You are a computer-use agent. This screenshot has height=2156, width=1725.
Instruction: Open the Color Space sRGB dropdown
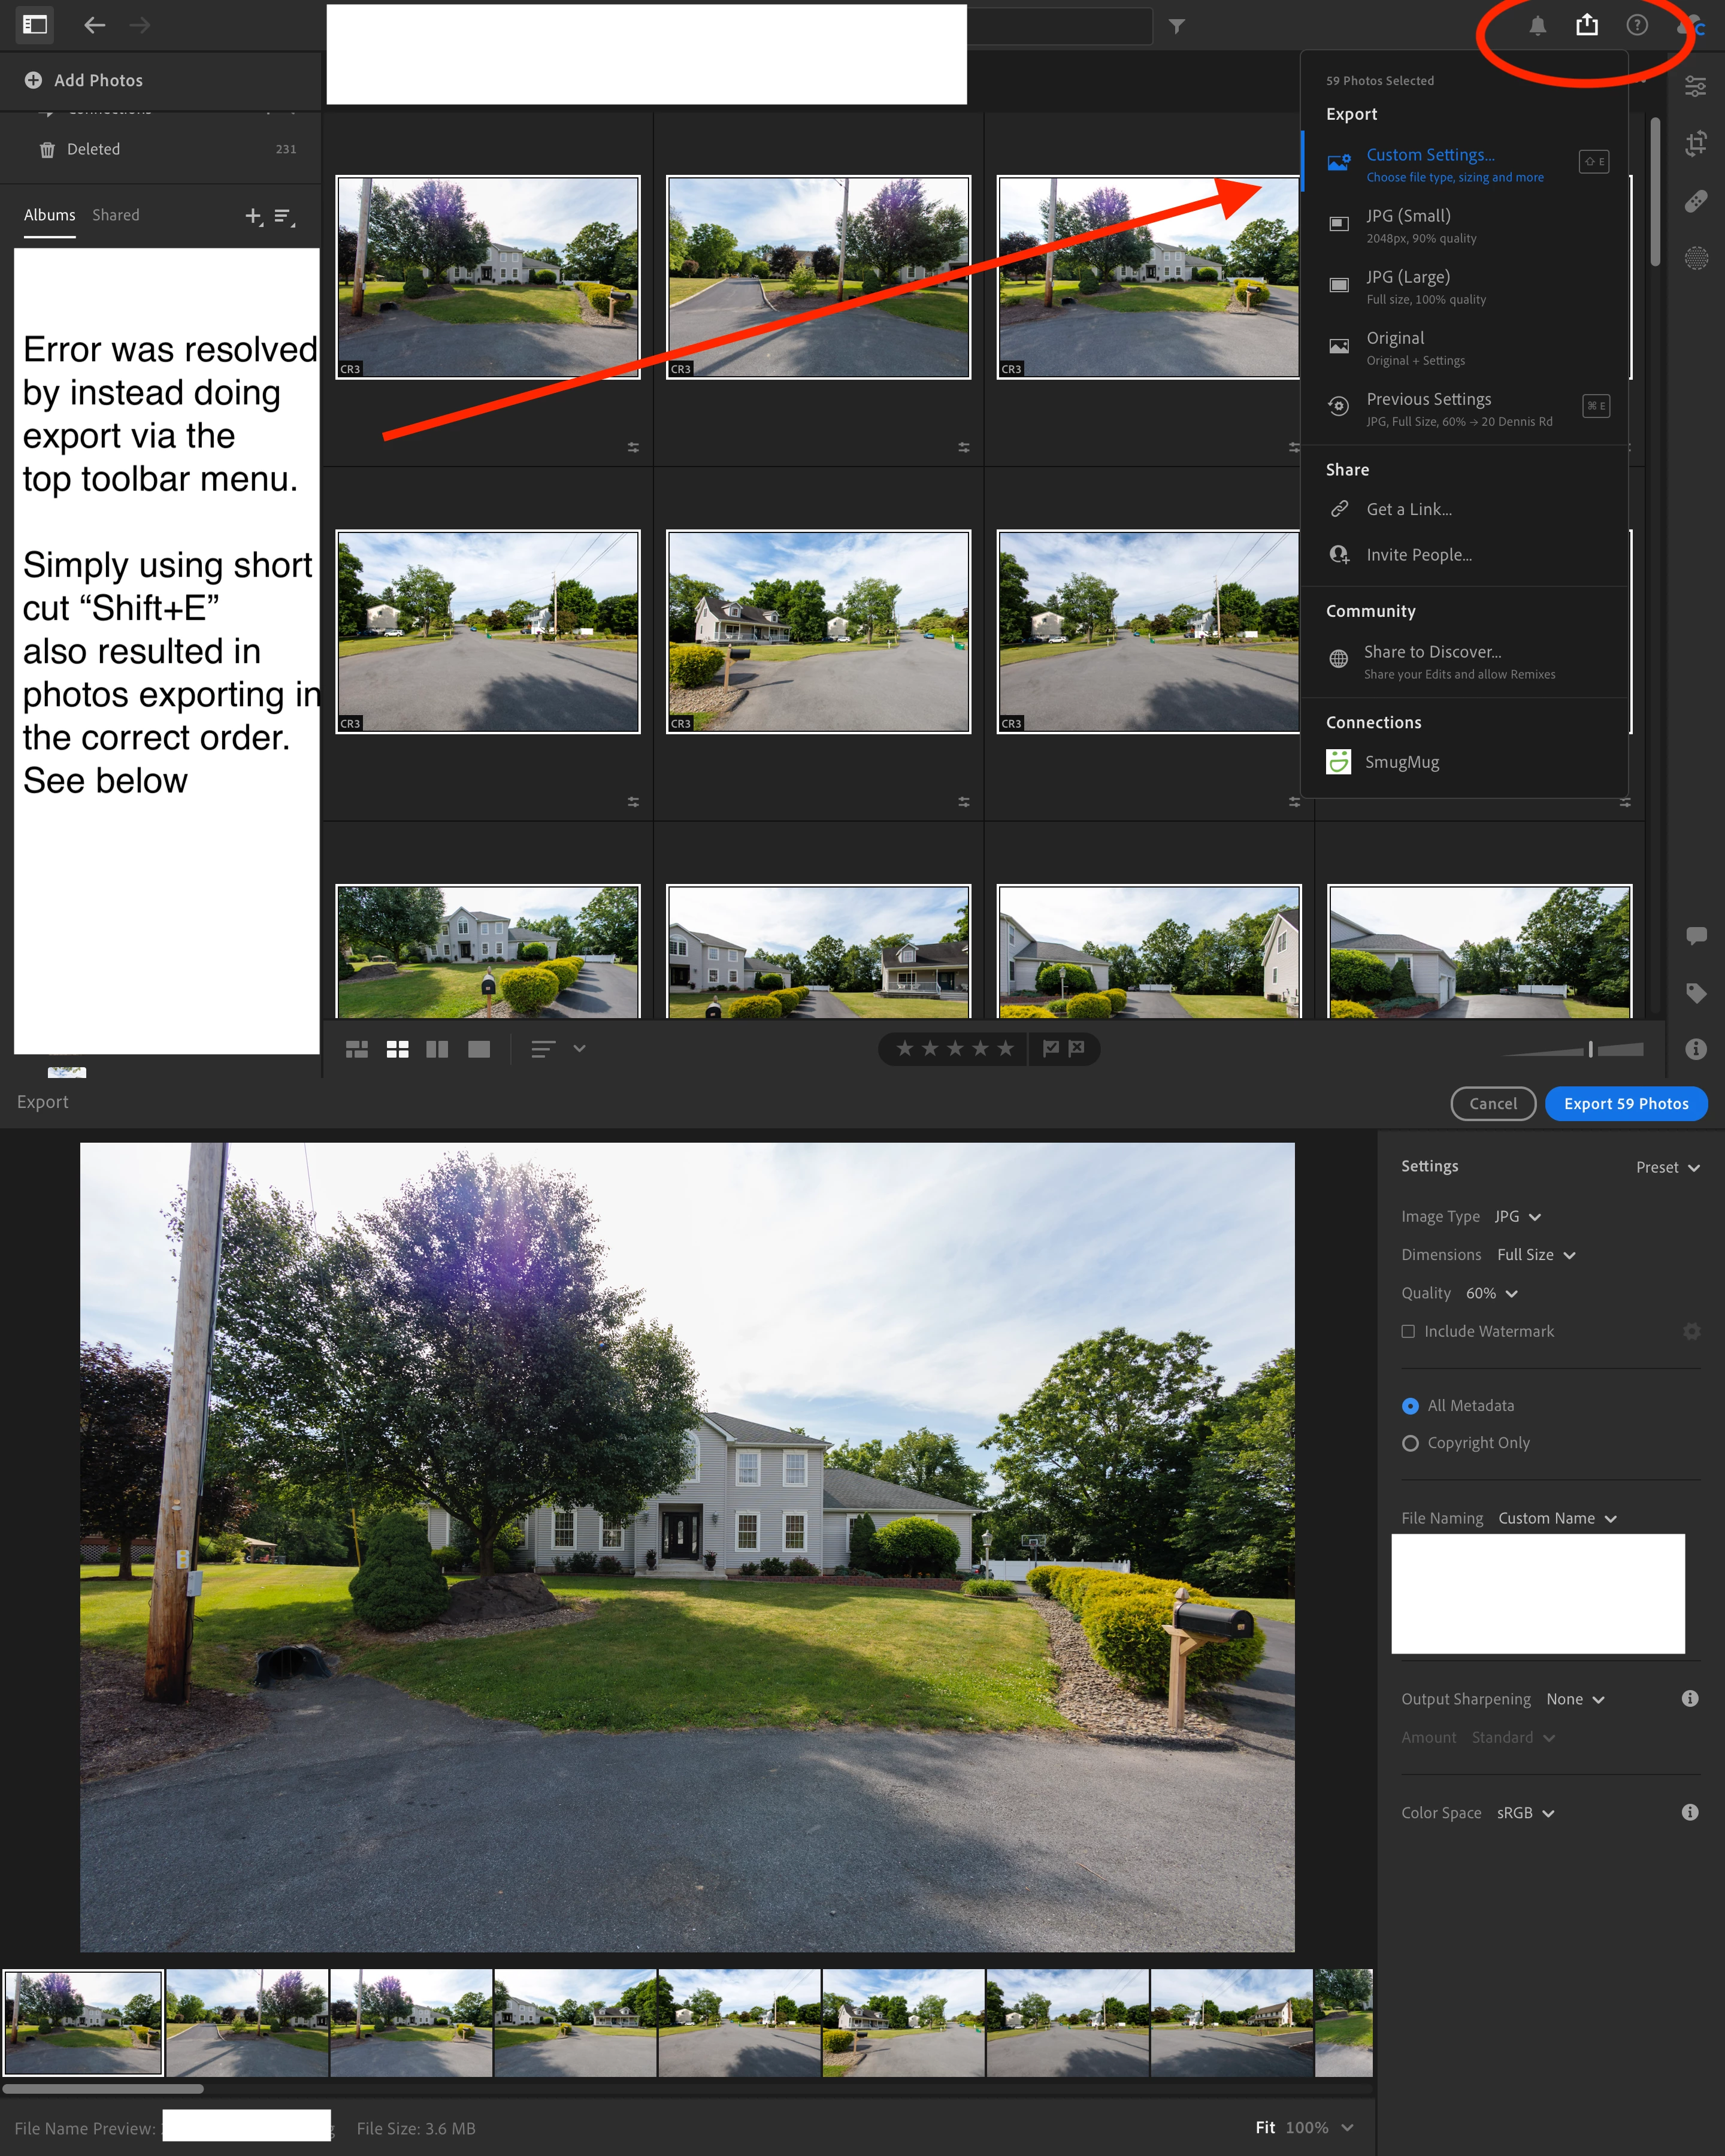tap(1525, 1813)
